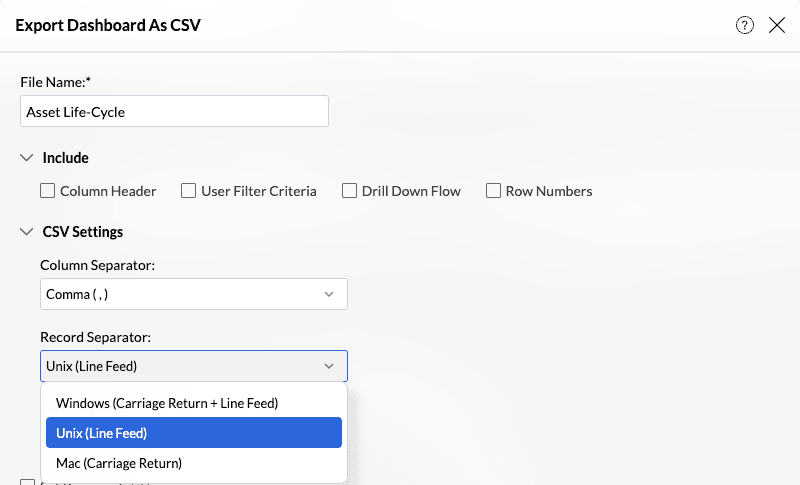Close the Export Dashboard dialog
The height and width of the screenshot is (485, 800).
tap(777, 26)
